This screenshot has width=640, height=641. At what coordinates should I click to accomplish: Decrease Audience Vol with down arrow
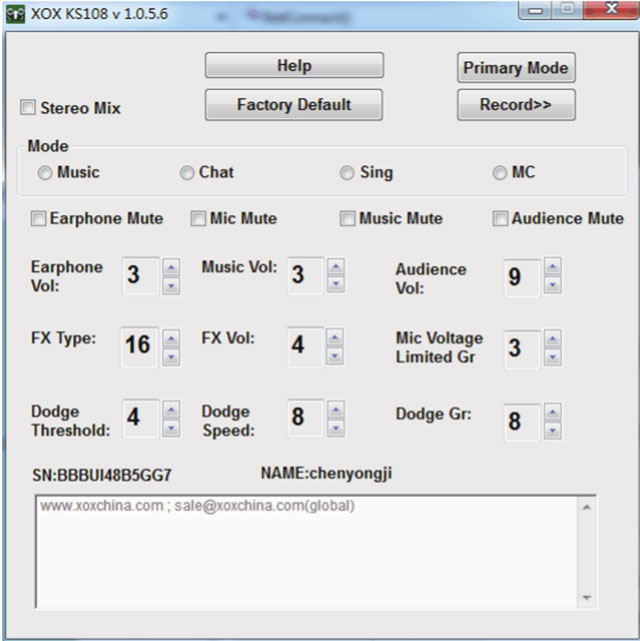tap(553, 285)
